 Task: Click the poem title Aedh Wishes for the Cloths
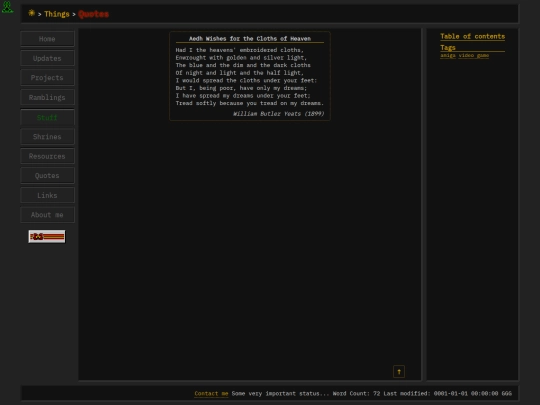click(250, 39)
